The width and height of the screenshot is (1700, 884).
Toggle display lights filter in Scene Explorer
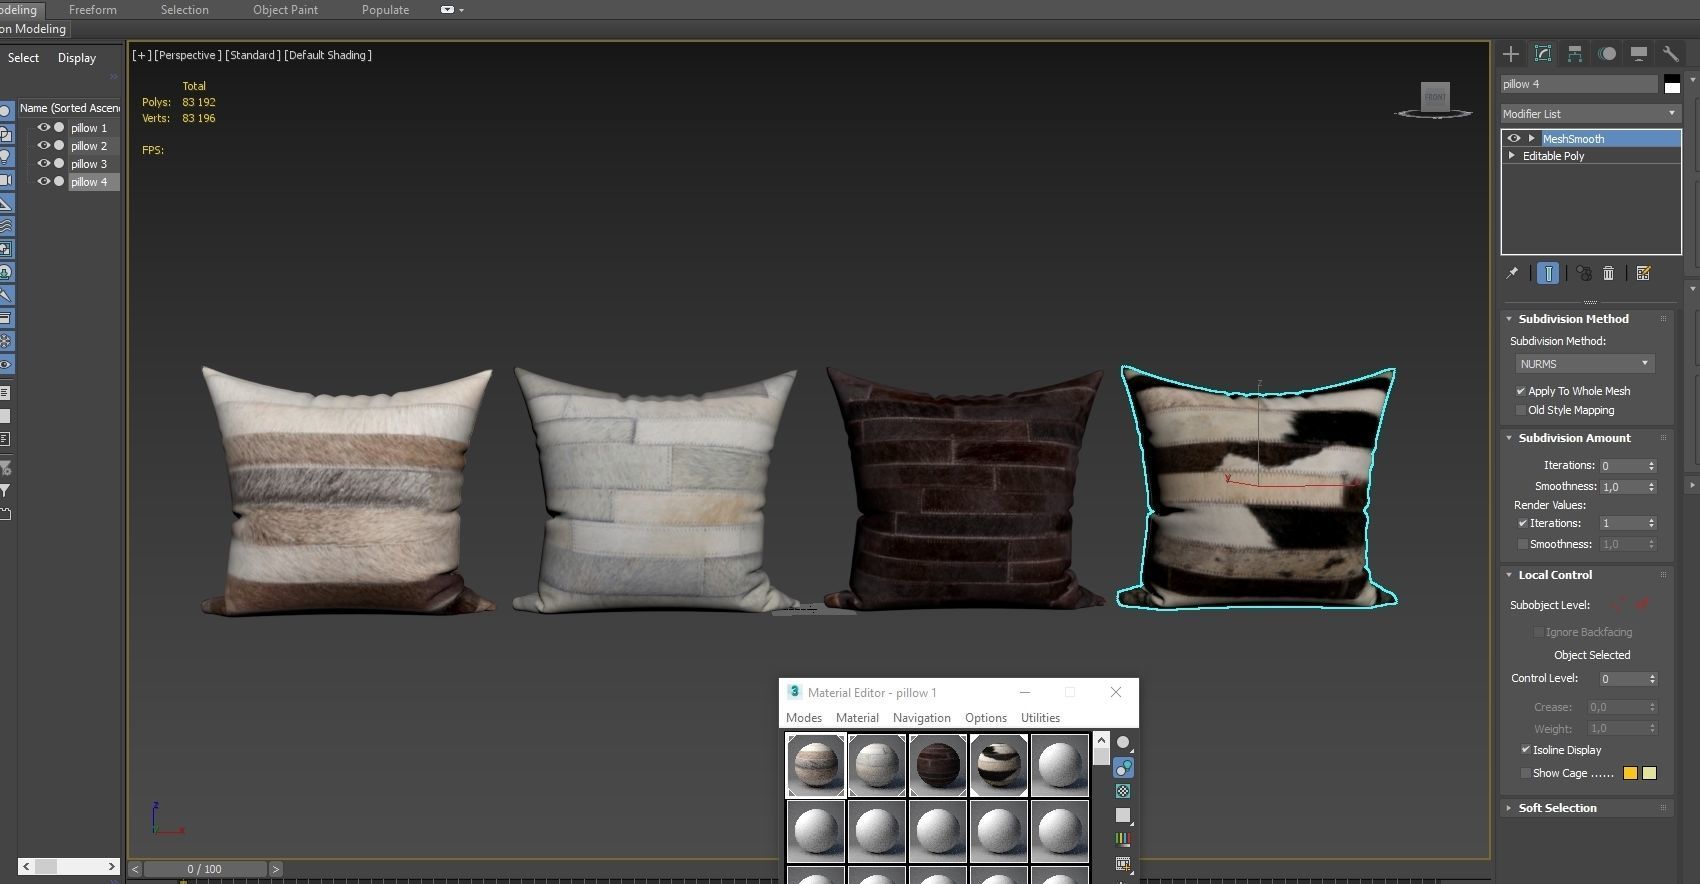tap(6, 157)
